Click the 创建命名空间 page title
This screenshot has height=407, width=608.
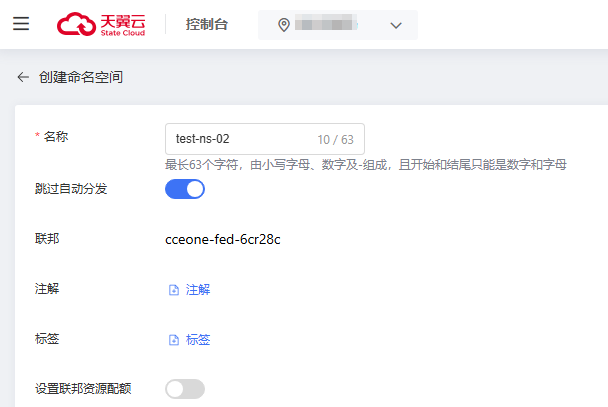tap(81, 76)
